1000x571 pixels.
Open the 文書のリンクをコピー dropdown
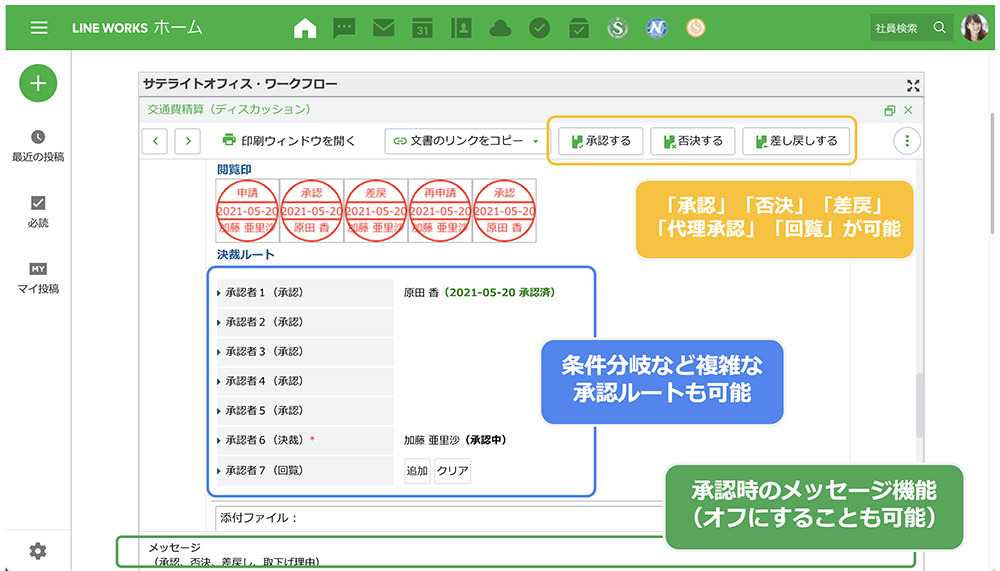tap(467, 141)
